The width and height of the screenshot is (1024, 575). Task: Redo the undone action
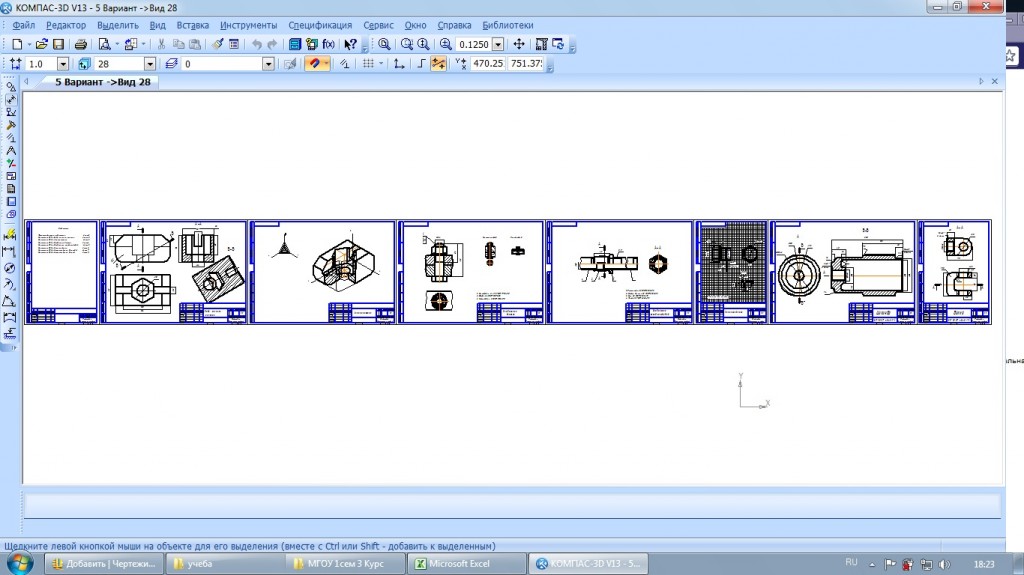(272, 44)
